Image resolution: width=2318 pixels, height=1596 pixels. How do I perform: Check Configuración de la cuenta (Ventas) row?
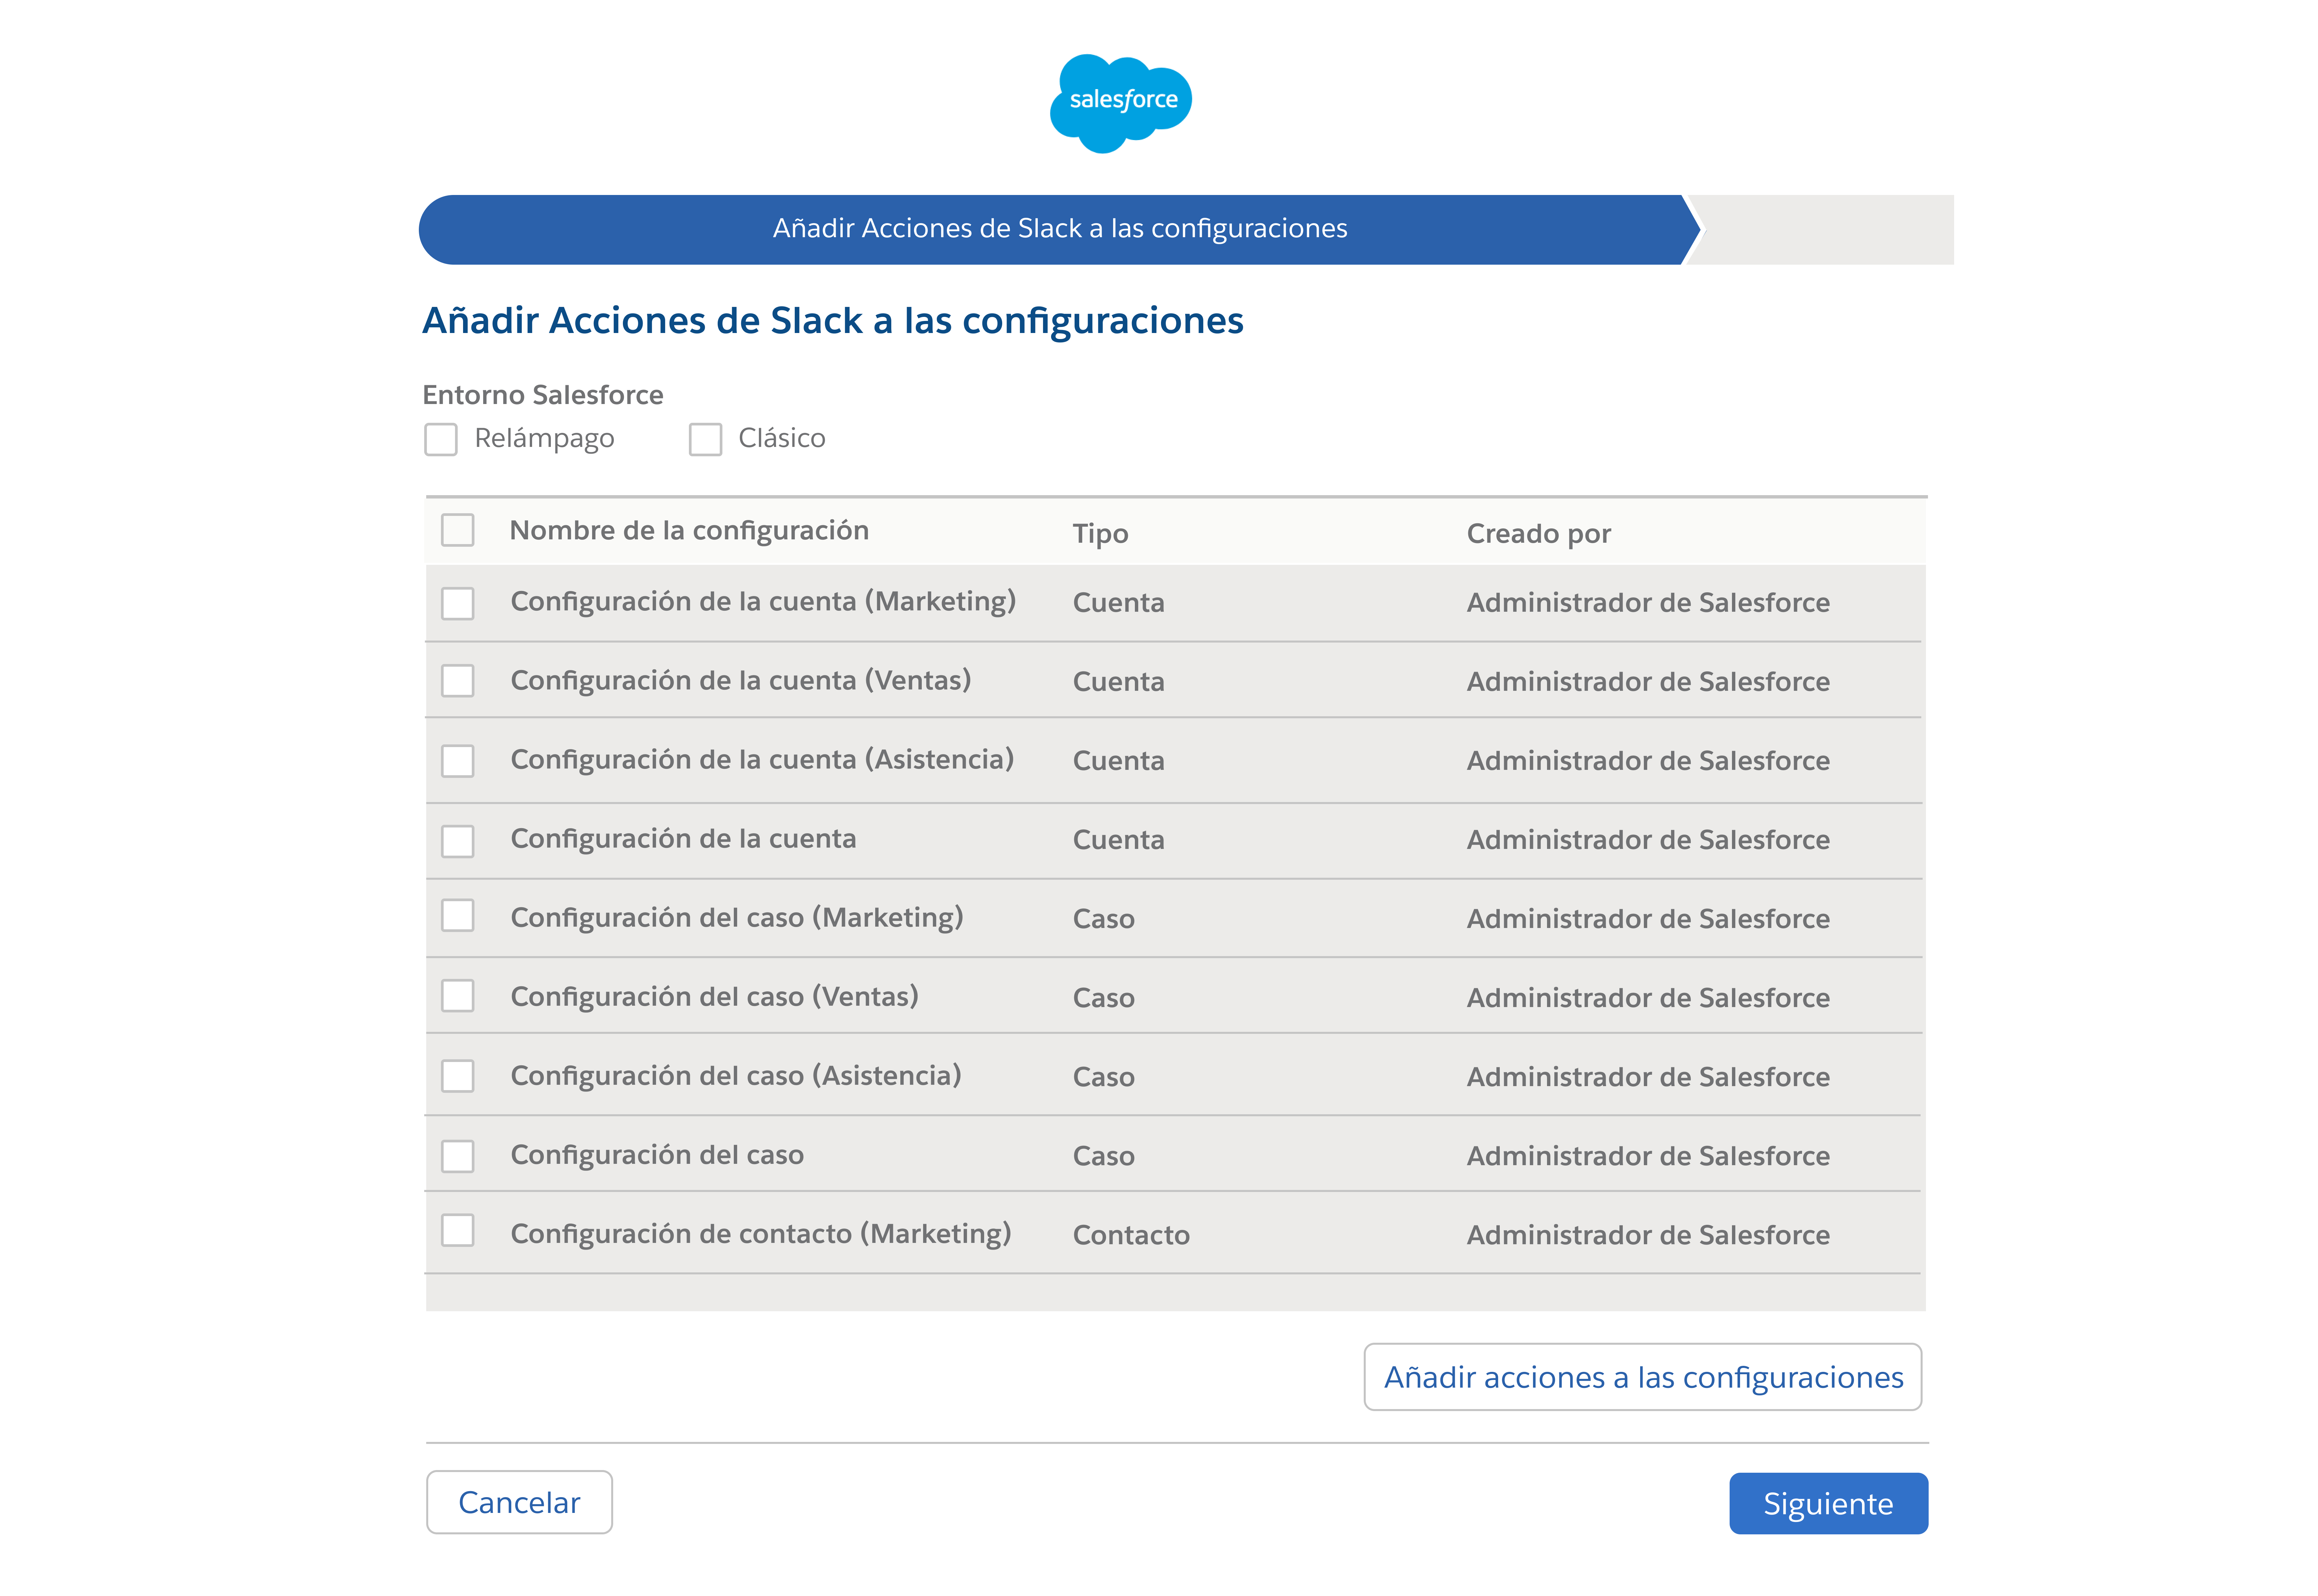tap(458, 681)
